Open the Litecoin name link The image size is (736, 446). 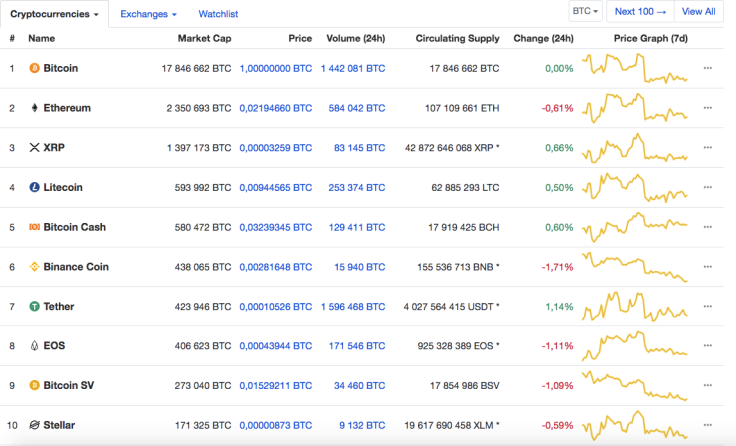[x=63, y=187]
